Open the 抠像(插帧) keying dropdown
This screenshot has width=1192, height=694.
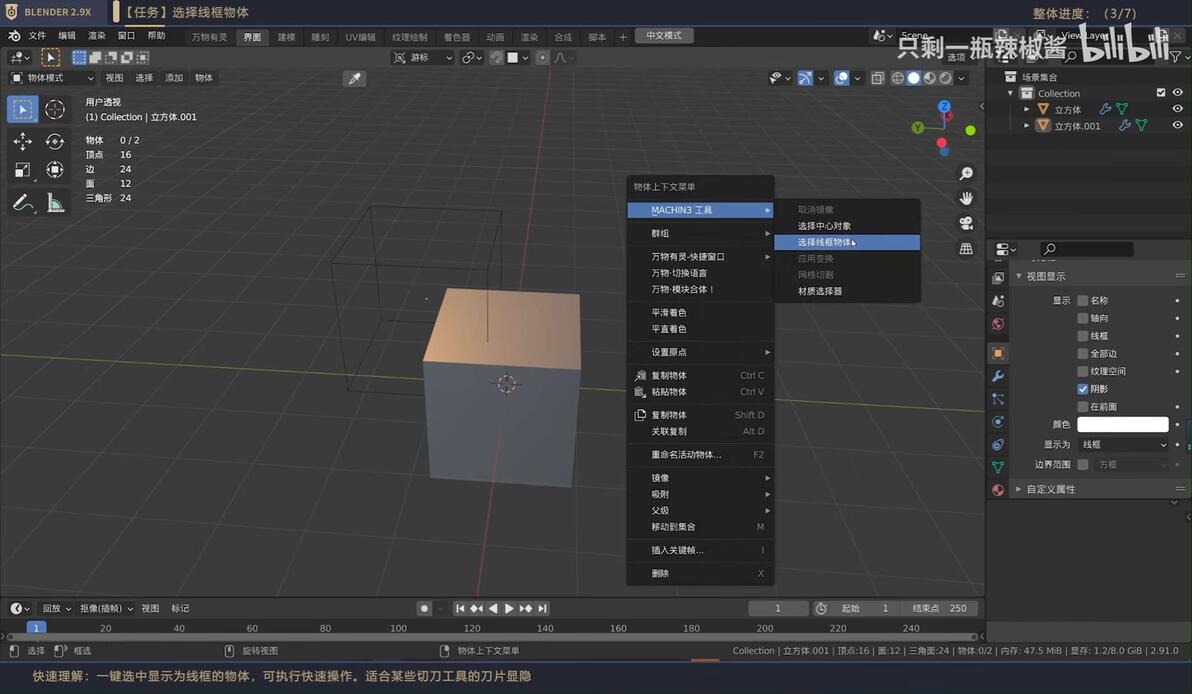pyautogui.click(x=106, y=609)
